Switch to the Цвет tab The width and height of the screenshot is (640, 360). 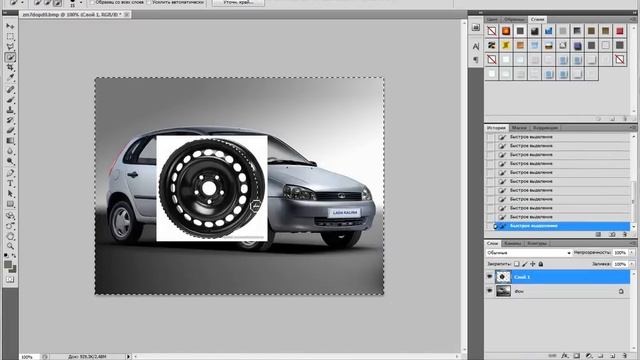tap(493, 19)
